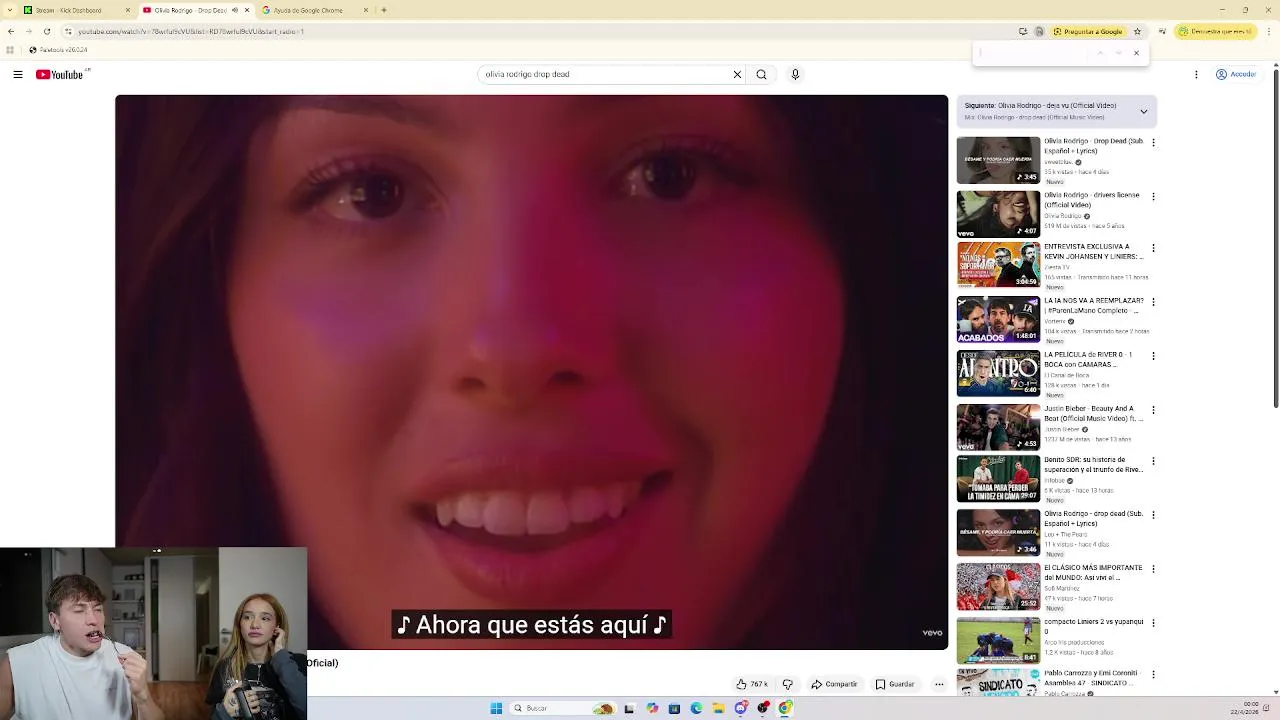Click the Guardar save button
The image size is (1280, 720).
[895, 684]
